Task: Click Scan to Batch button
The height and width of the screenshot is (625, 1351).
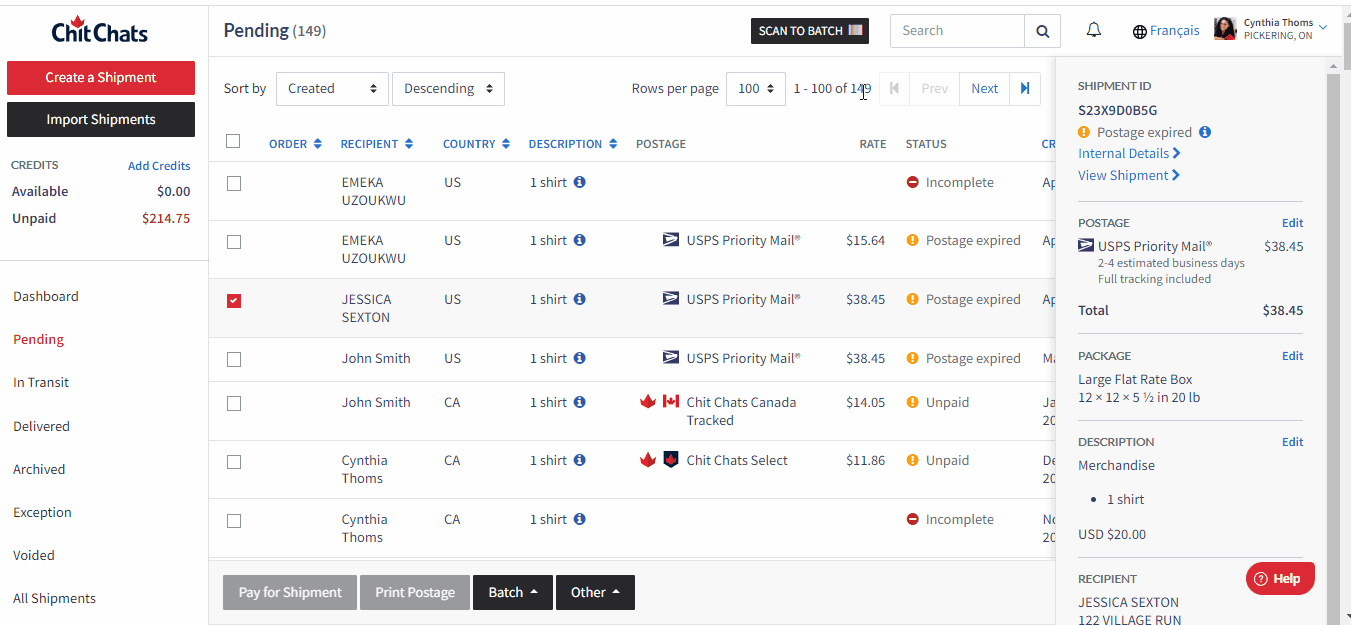Action: [810, 31]
